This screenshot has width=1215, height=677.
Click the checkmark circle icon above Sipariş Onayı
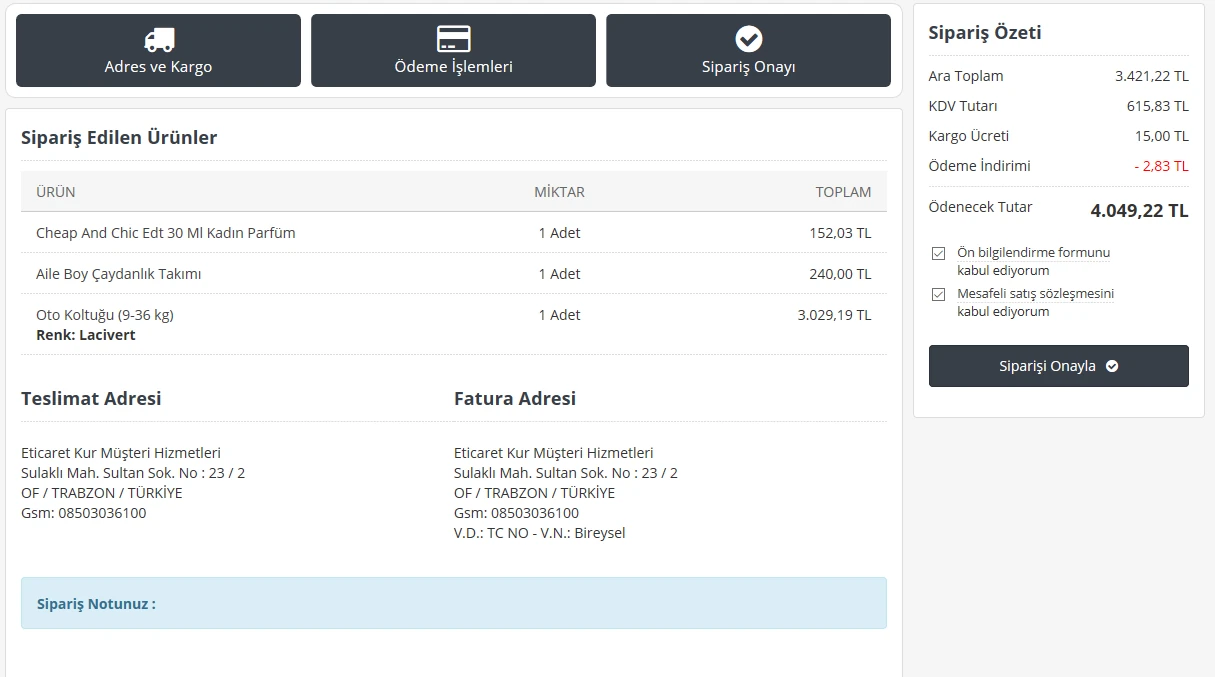[748, 39]
